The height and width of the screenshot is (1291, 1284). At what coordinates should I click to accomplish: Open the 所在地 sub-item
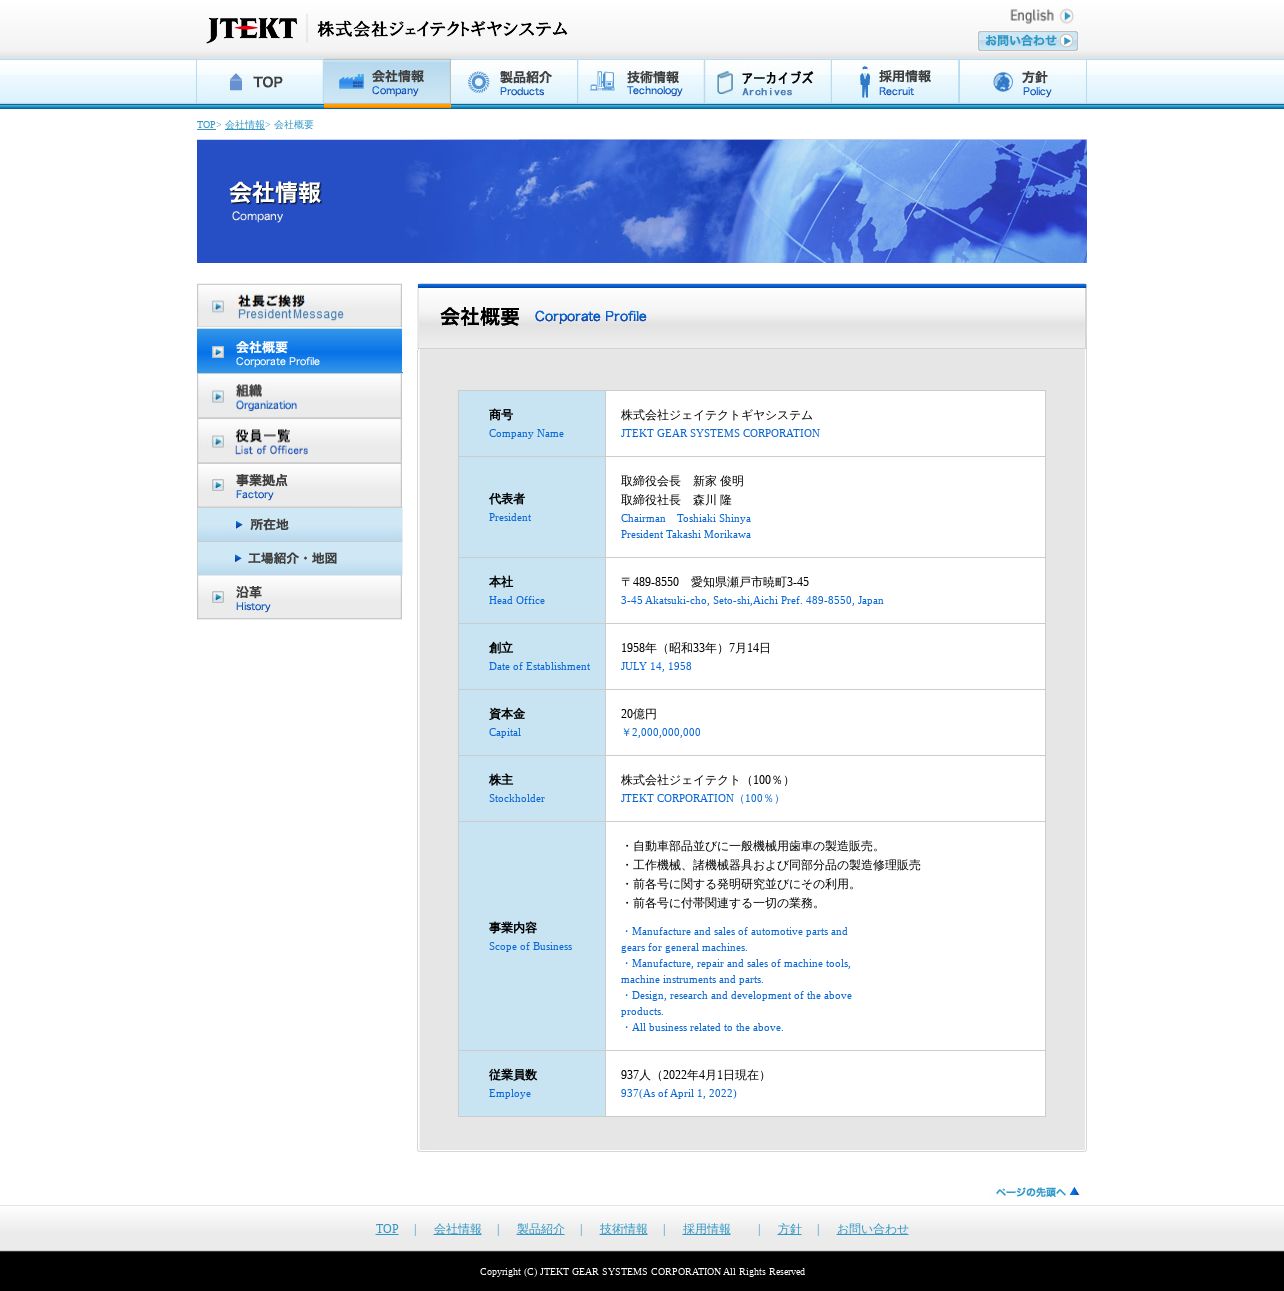pos(299,525)
